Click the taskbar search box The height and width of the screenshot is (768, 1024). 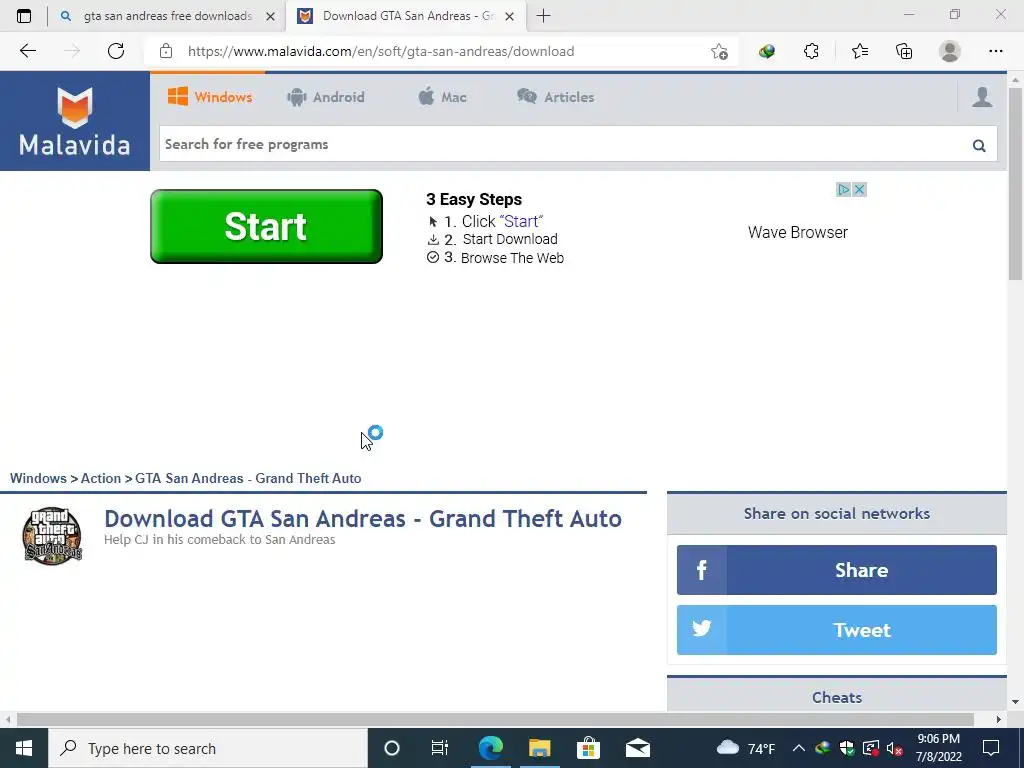(208, 748)
